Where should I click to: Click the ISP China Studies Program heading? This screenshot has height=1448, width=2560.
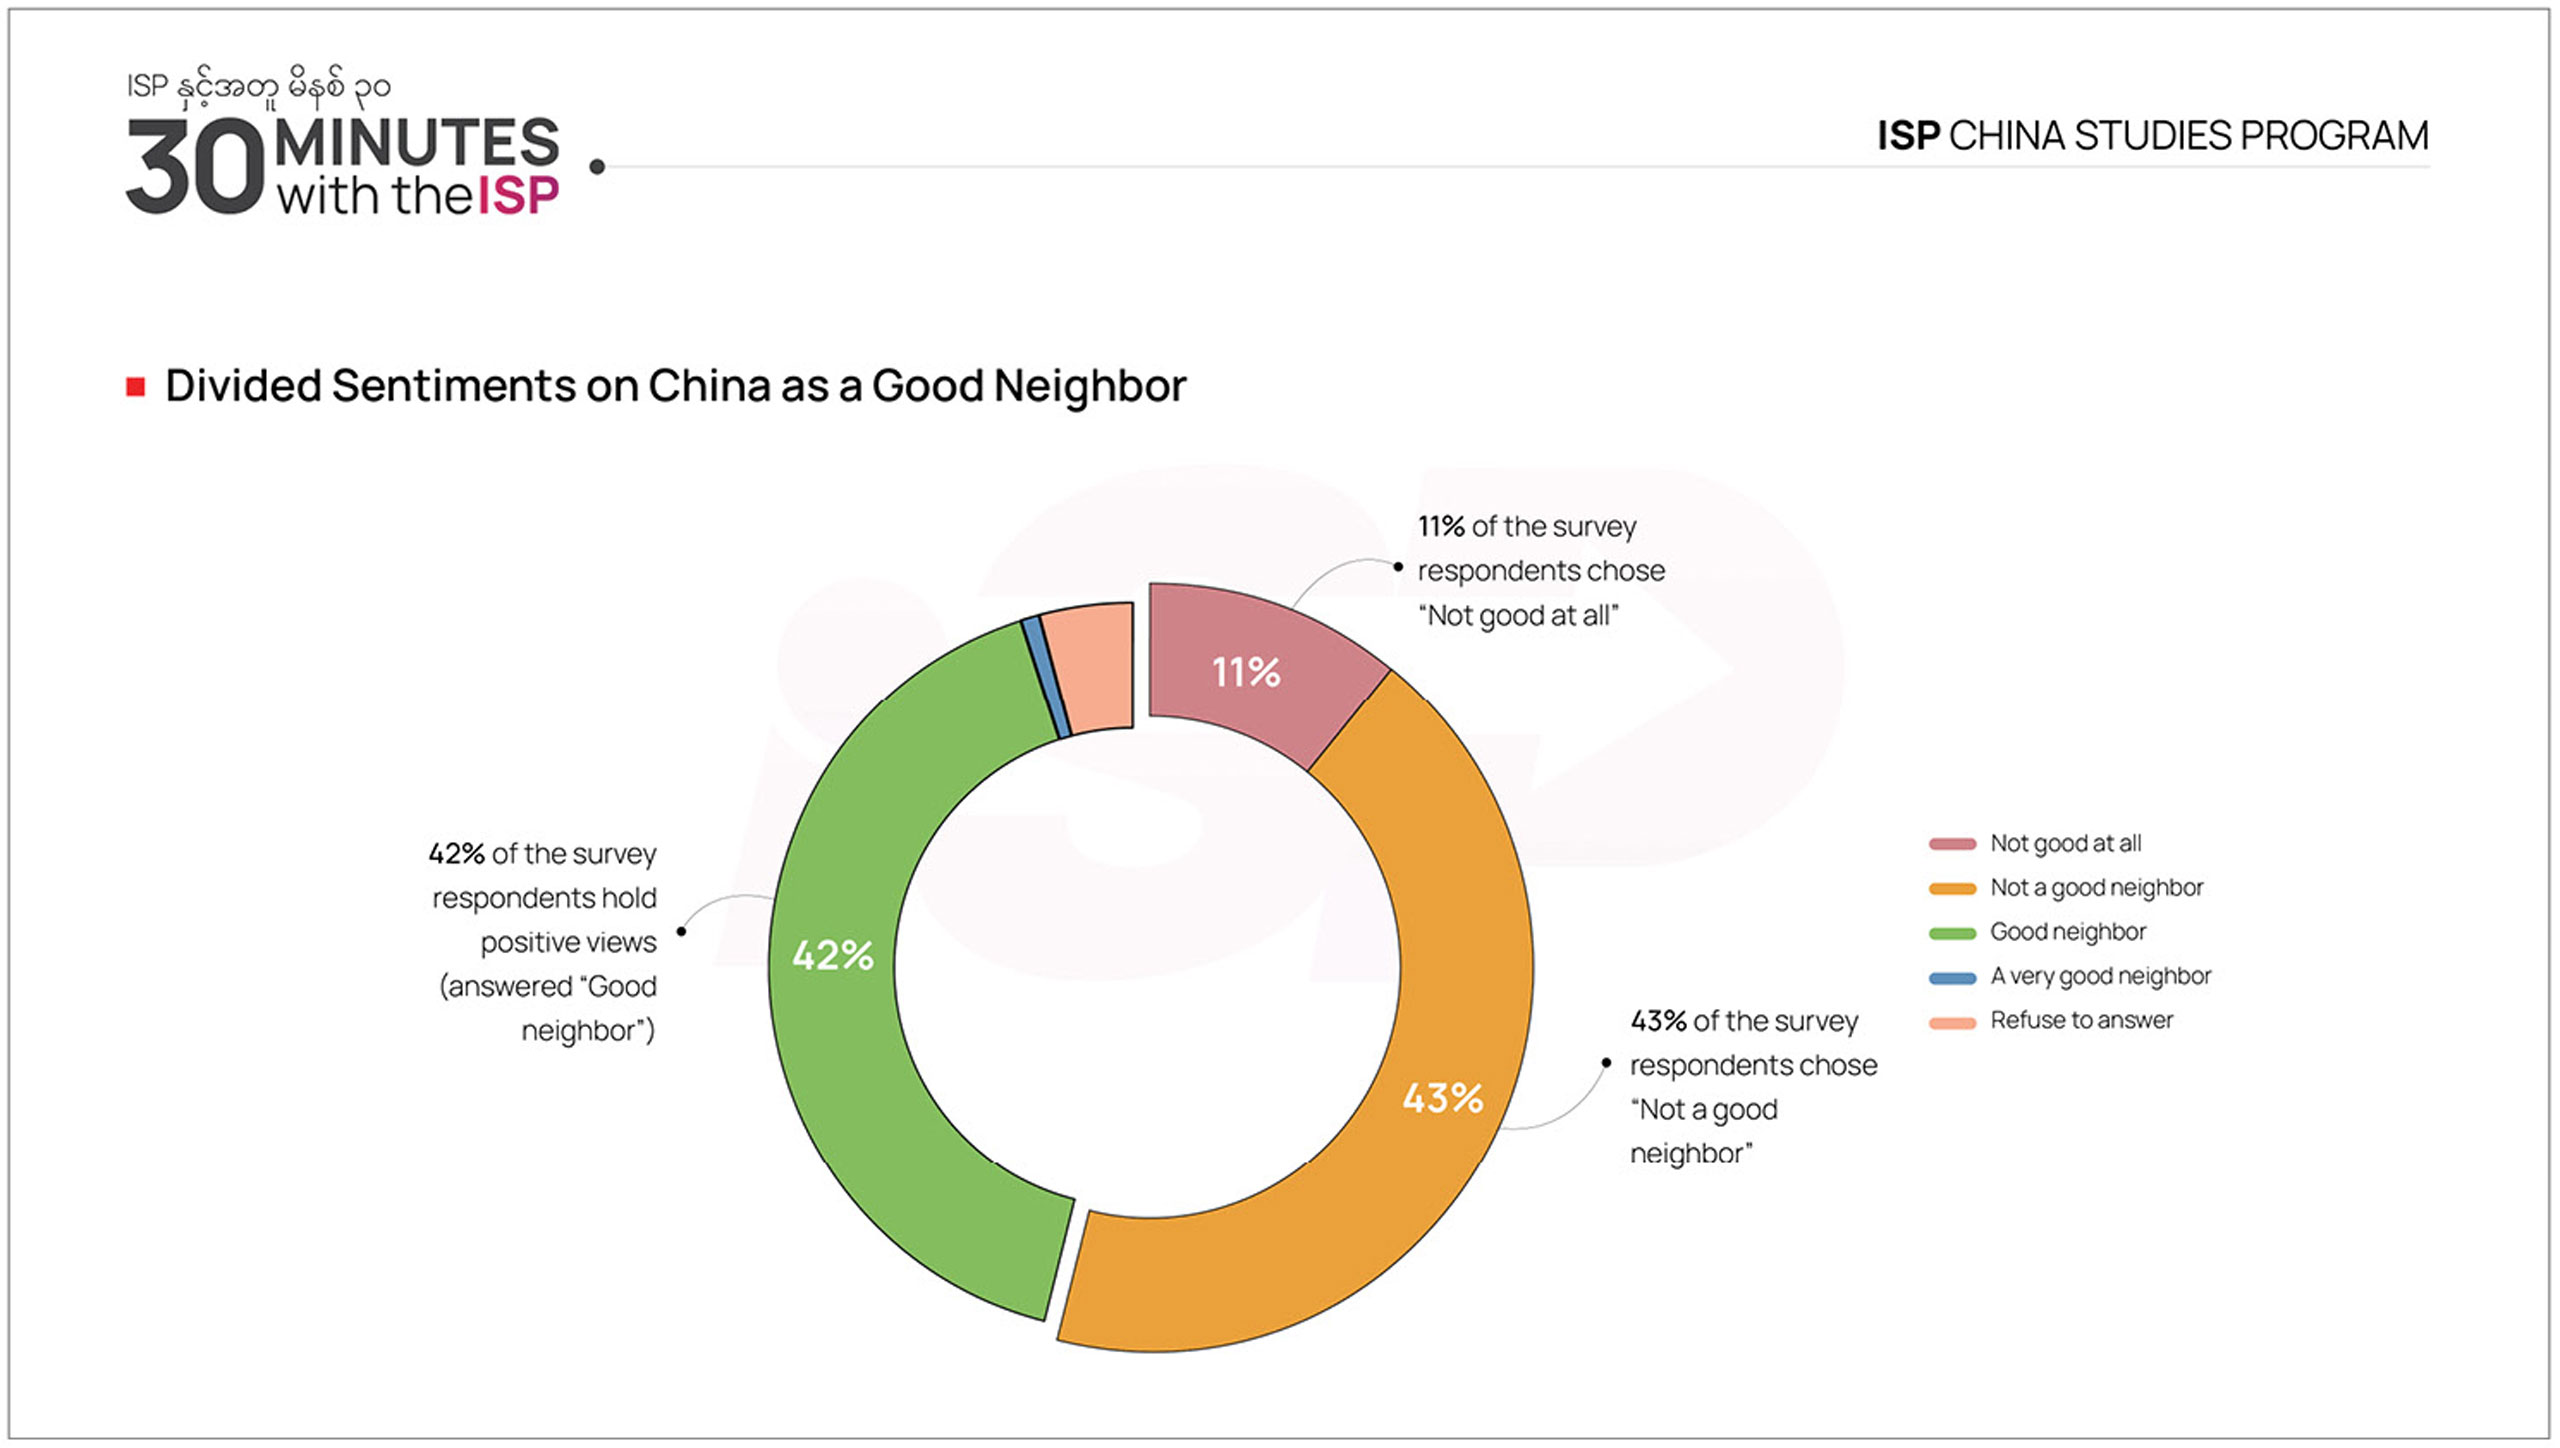[2152, 136]
